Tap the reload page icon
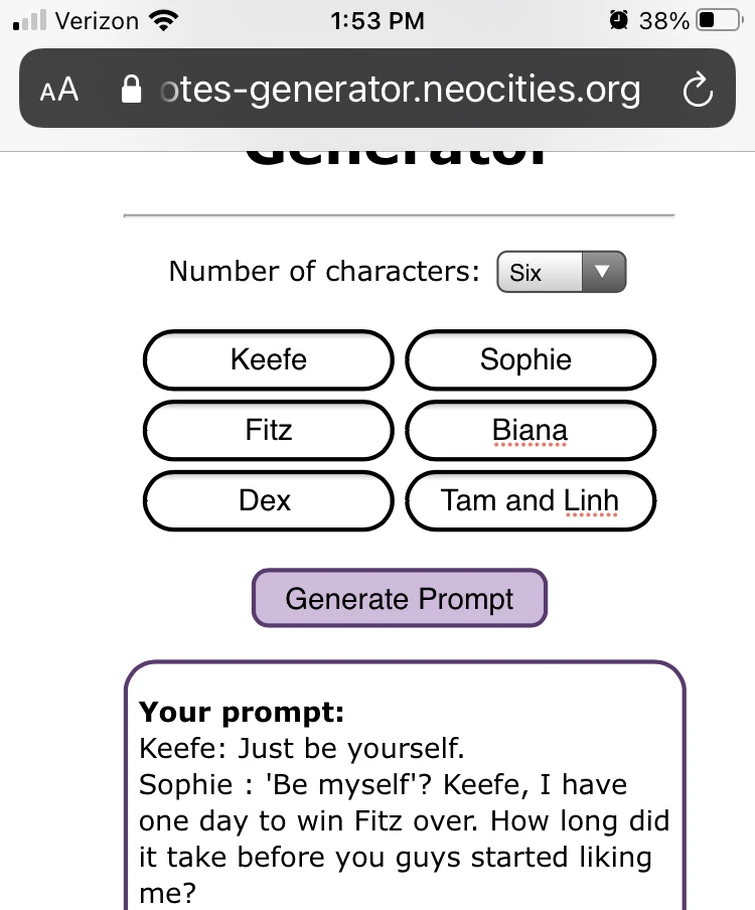This screenshot has width=755, height=910. pos(697,90)
